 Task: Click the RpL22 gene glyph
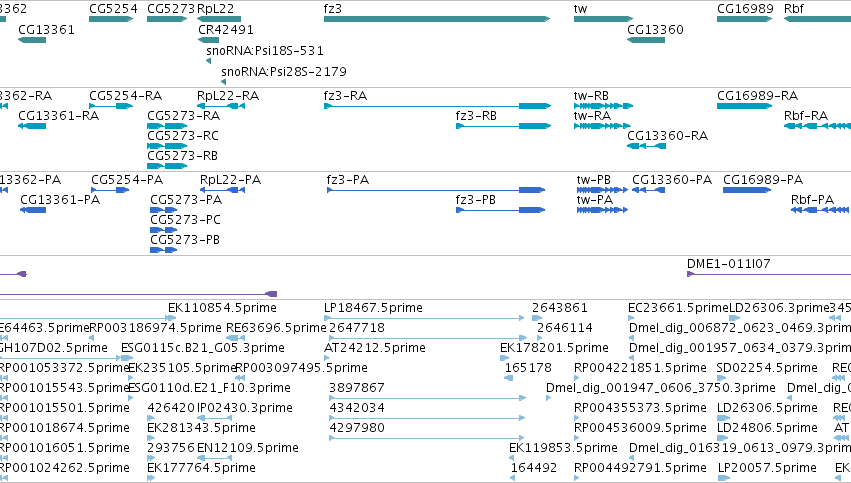219,19
